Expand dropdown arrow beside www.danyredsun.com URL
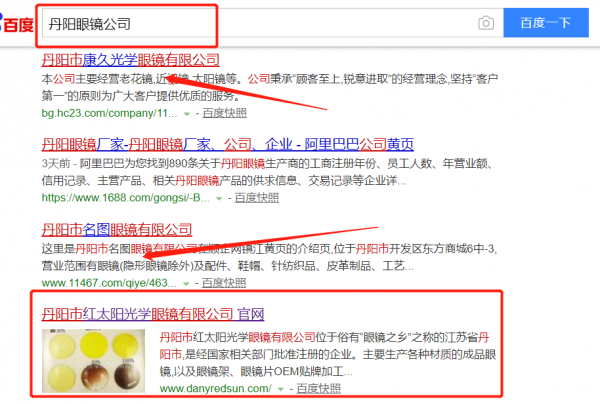Viewport: 600px width, 404px height. click(281, 389)
